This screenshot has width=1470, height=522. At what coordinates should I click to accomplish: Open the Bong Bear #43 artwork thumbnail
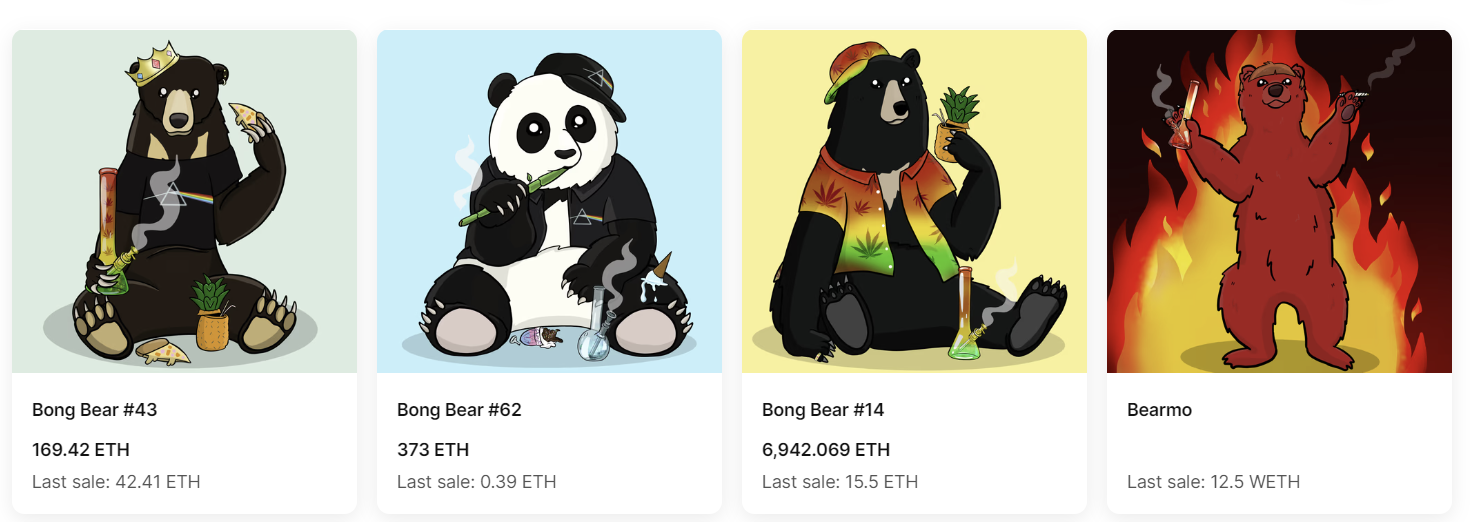point(184,201)
